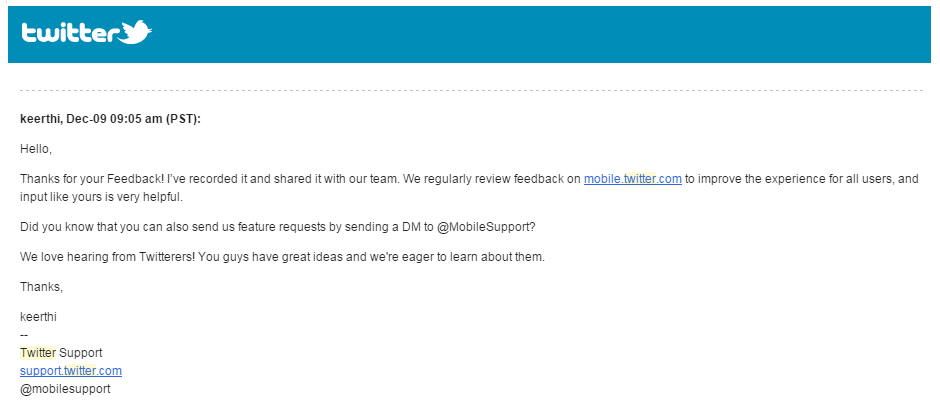This screenshot has height=402, width=940.
Task: Click the keerthi name in signature
Action: click(38, 316)
